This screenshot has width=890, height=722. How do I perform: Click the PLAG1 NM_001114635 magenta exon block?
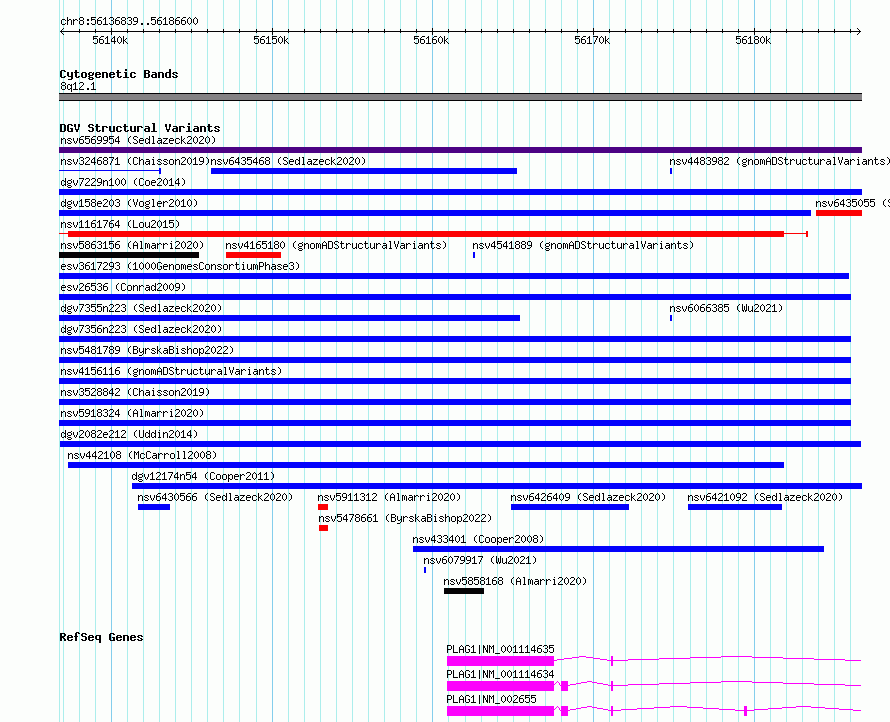click(x=500, y=661)
